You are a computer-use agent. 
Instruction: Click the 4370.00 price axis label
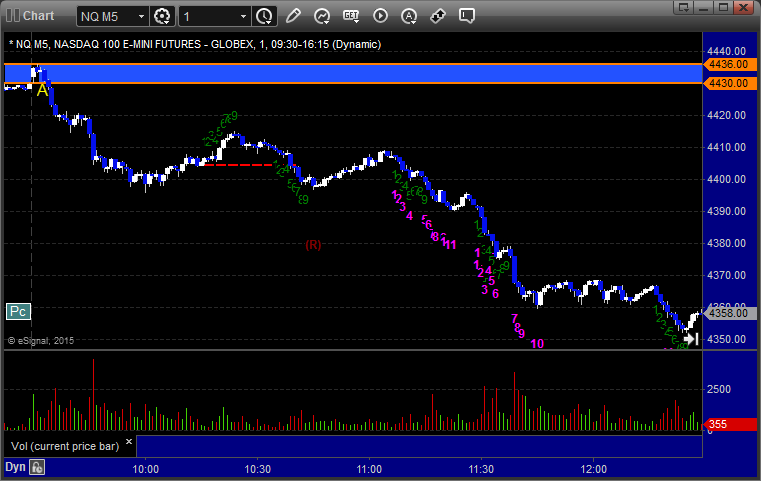[x=727, y=276]
